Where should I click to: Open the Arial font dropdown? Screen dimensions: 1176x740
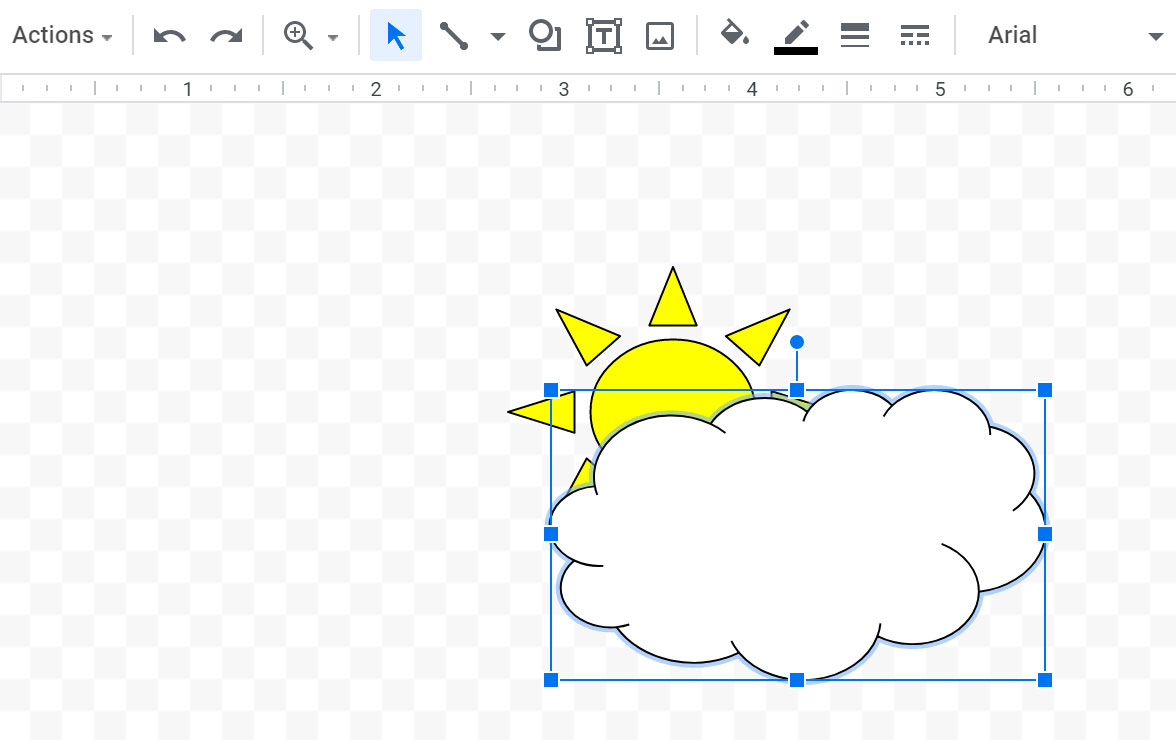tap(1012, 34)
